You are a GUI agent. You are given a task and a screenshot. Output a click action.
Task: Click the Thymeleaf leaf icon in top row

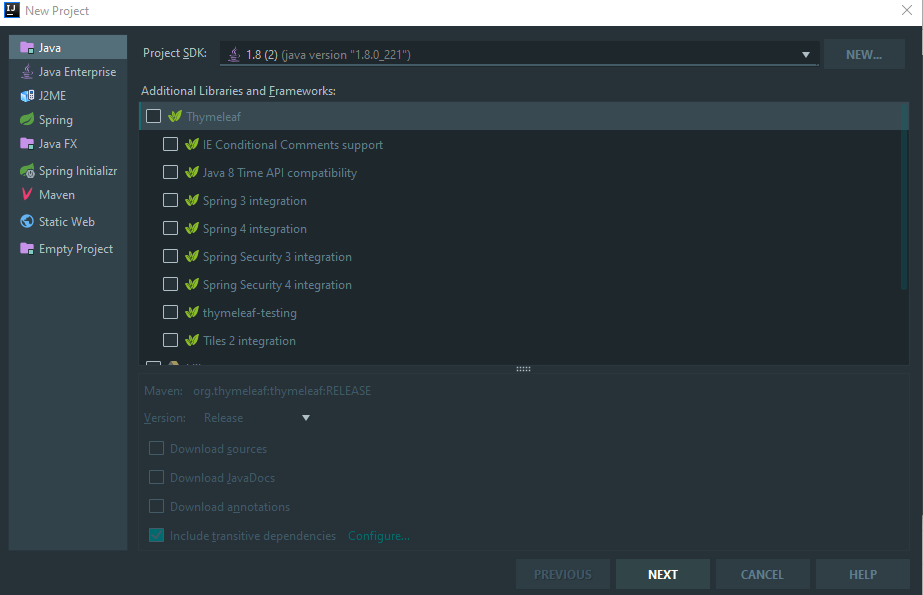175,116
